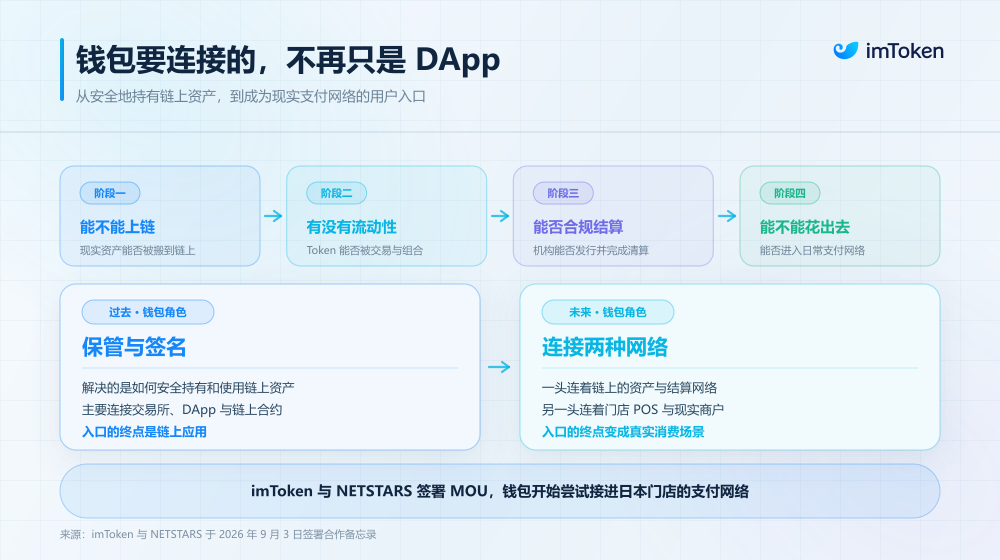Viewport: 1000px width, 560px height.
Task: Click line 另一头连着门店 POS 与现实商户
Action: pyautogui.click(x=633, y=409)
